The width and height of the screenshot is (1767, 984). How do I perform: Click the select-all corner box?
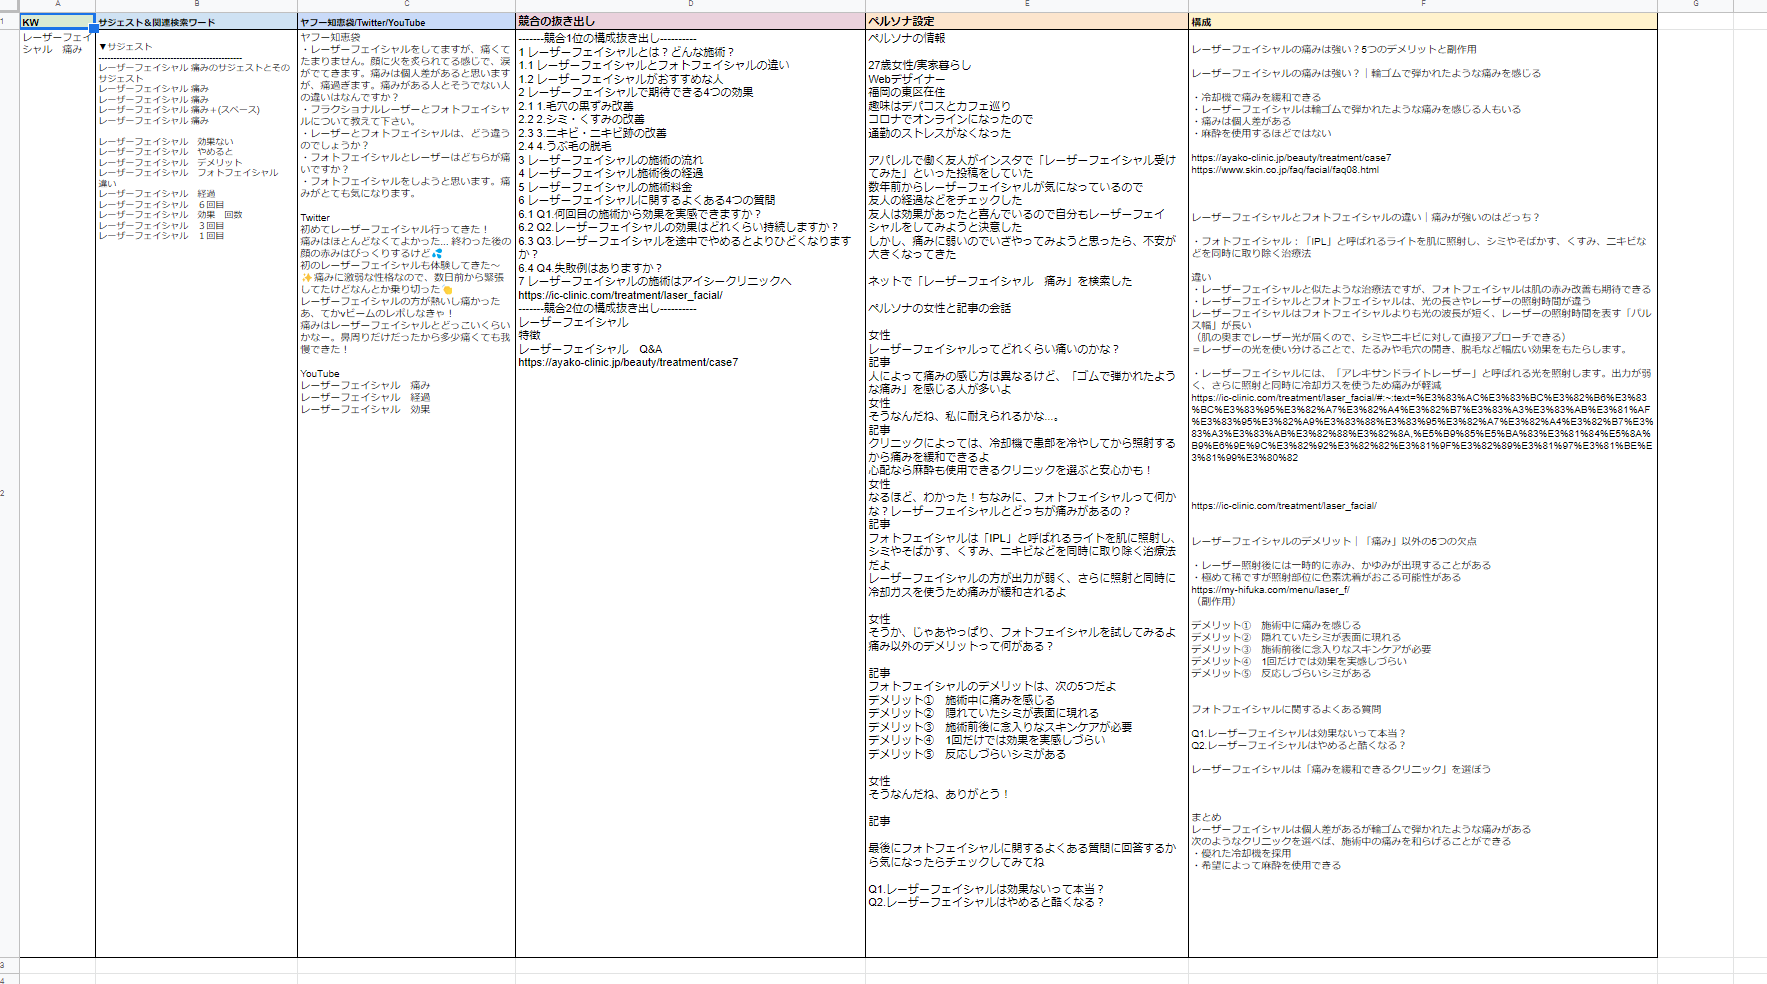click(9, 5)
